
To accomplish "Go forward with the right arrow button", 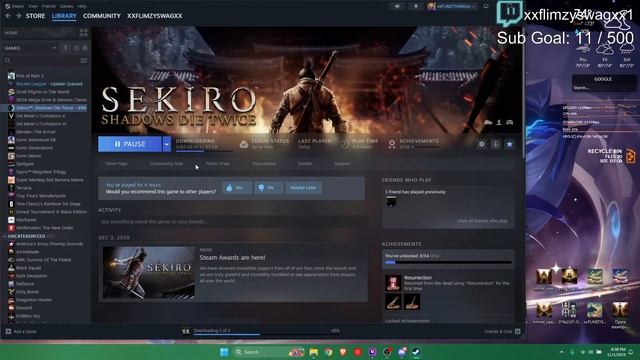I will (18, 16).
